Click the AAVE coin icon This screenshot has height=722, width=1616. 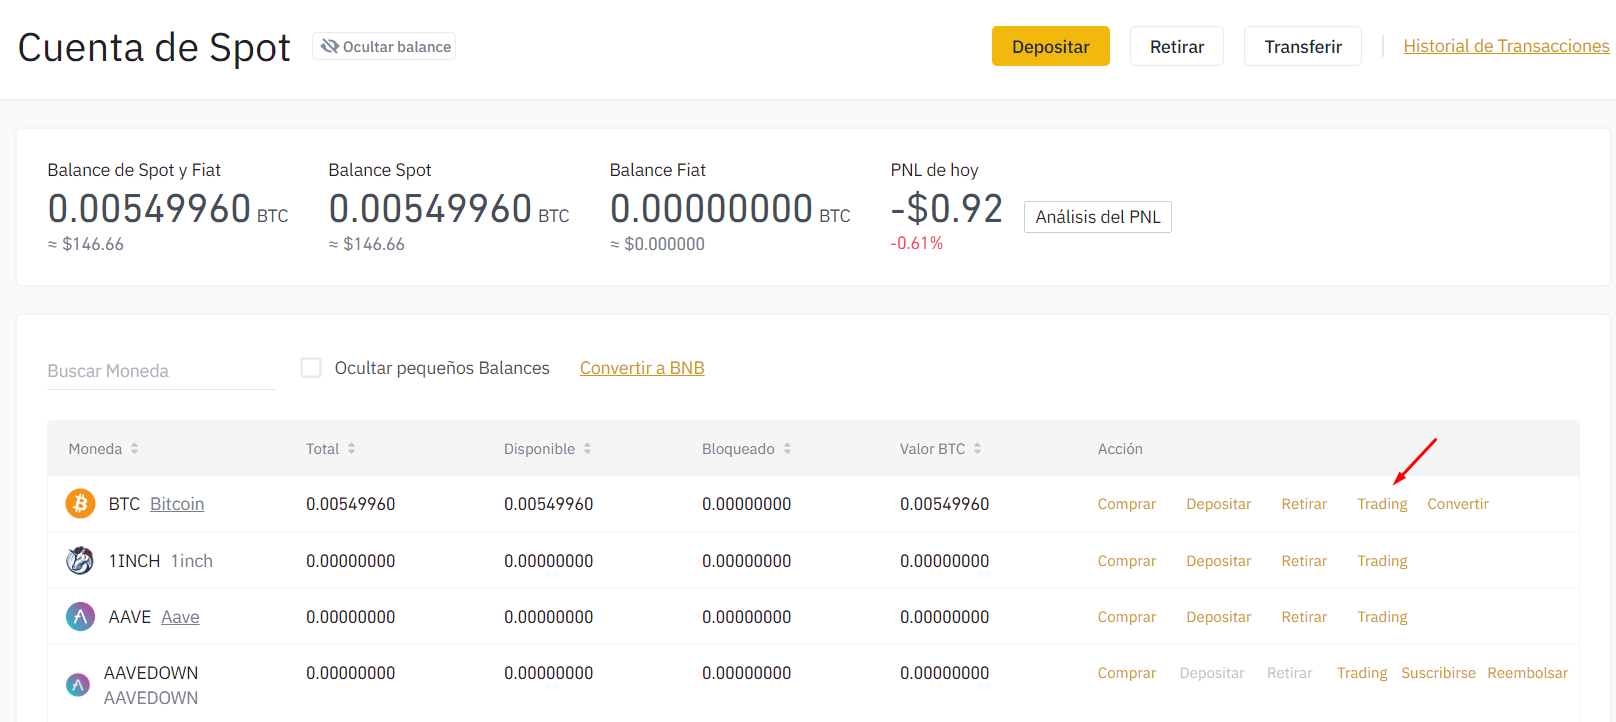click(80, 616)
